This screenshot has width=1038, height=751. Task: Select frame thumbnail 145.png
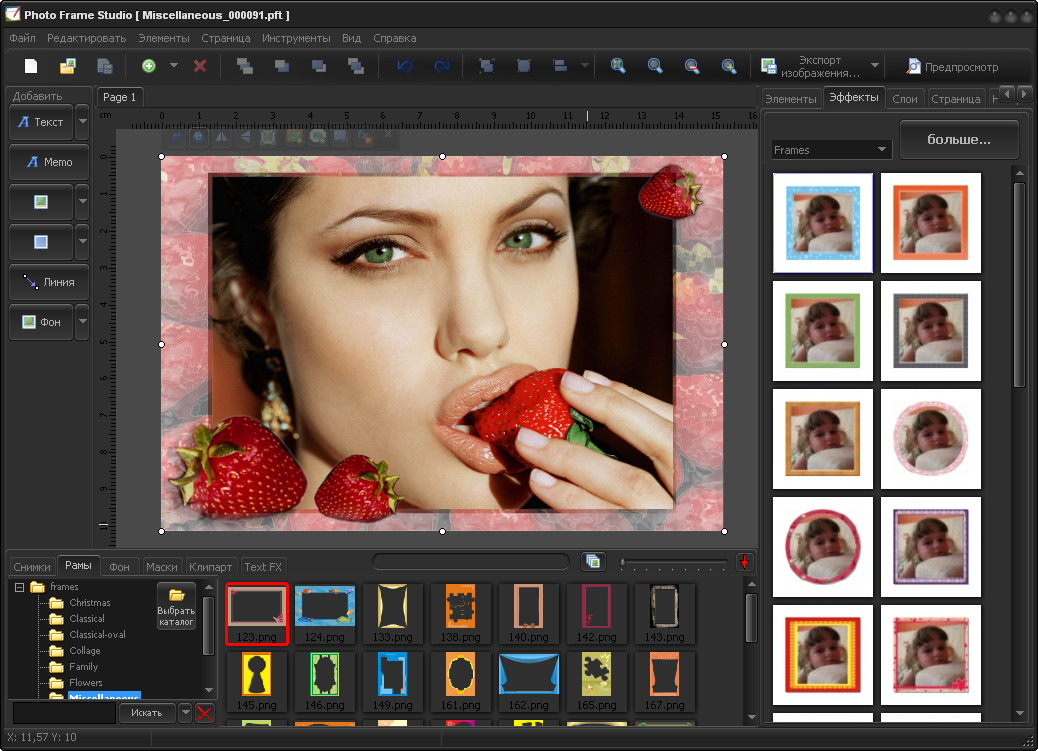coord(257,681)
